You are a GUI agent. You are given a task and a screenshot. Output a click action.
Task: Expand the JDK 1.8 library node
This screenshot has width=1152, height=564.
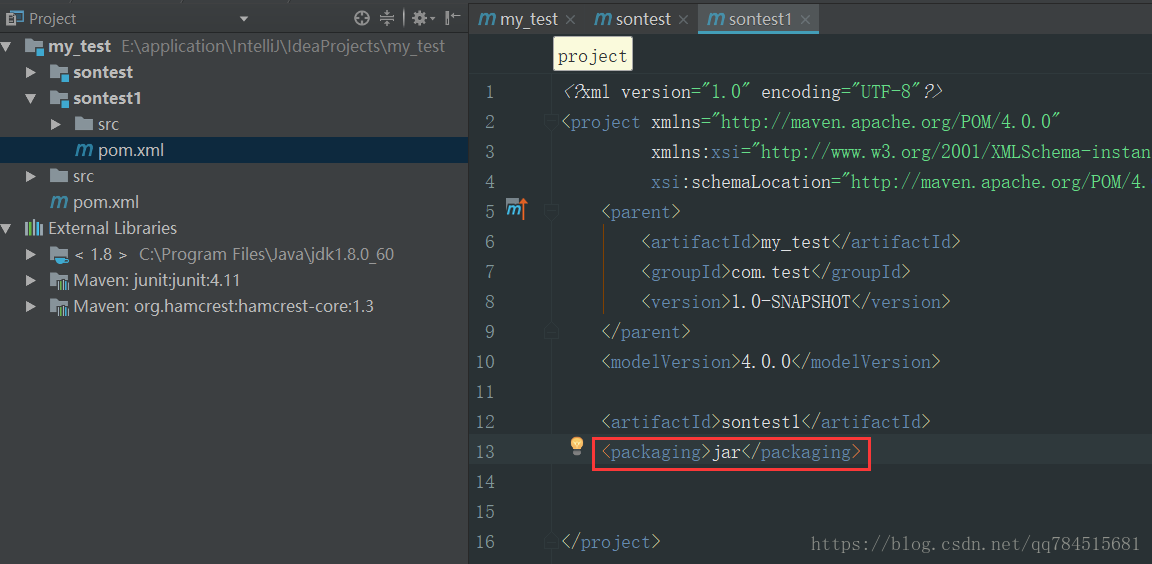pos(30,255)
